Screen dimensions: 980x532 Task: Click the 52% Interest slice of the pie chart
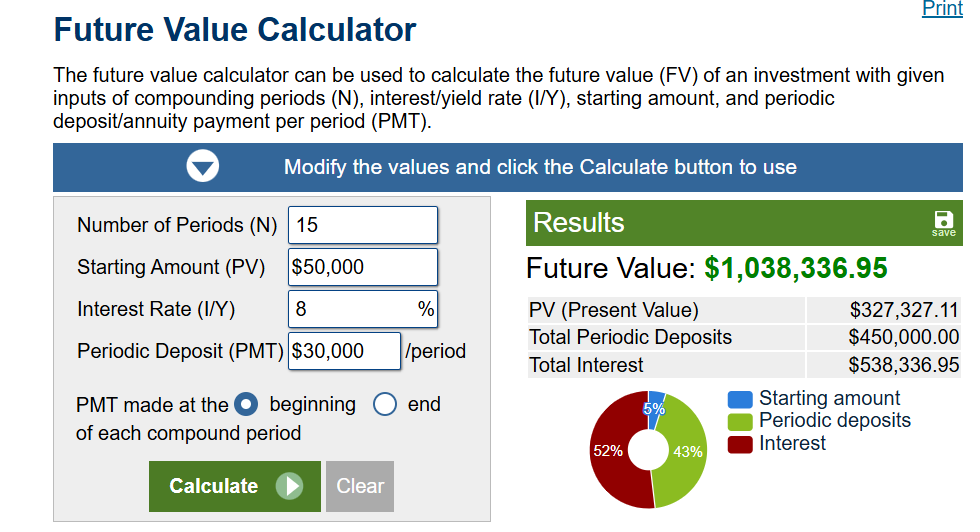coord(608,451)
